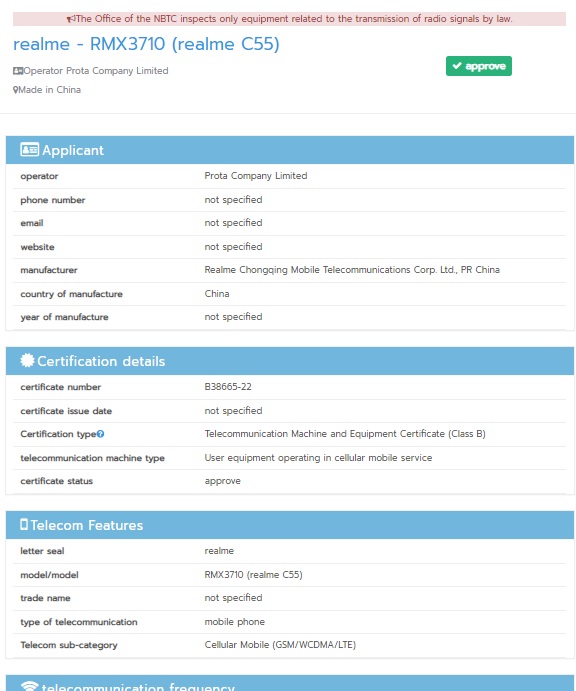Click the 'operator' row label in Applicant
576x691 pixels.
coord(39,176)
